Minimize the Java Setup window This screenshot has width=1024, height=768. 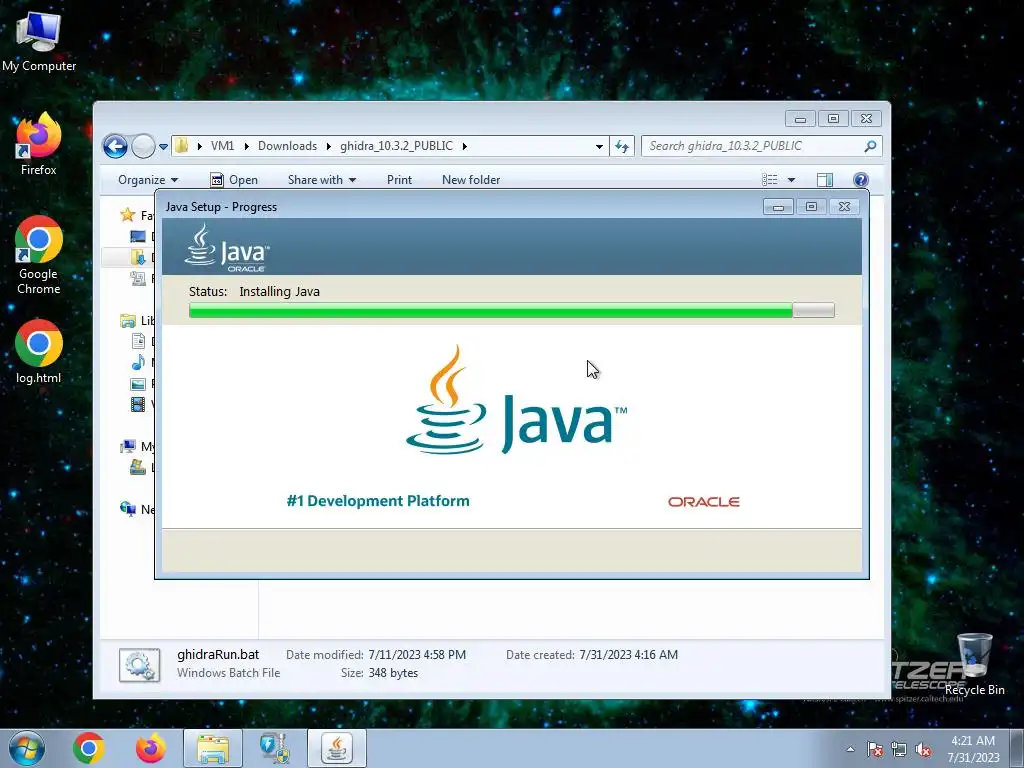click(x=778, y=207)
